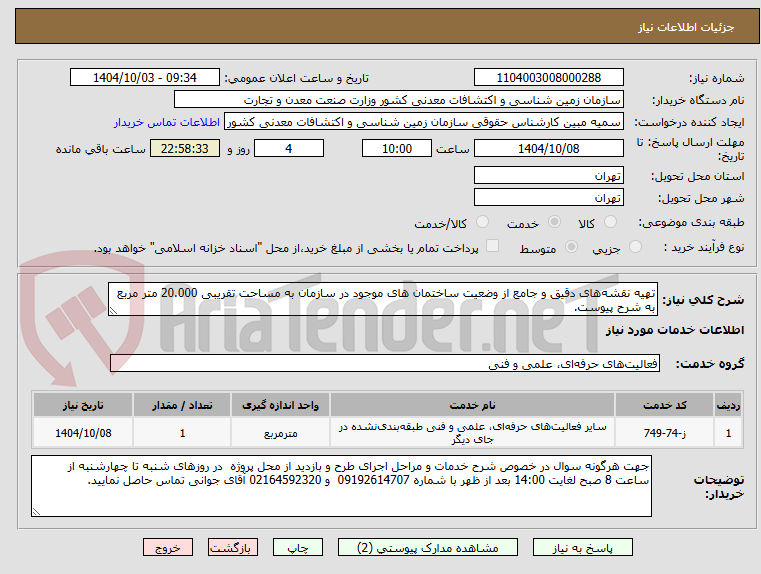Image resolution: width=761 pixels, height=574 pixels.
Task: Click the remaining time counter 22:58:33
Action: coord(184,148)
